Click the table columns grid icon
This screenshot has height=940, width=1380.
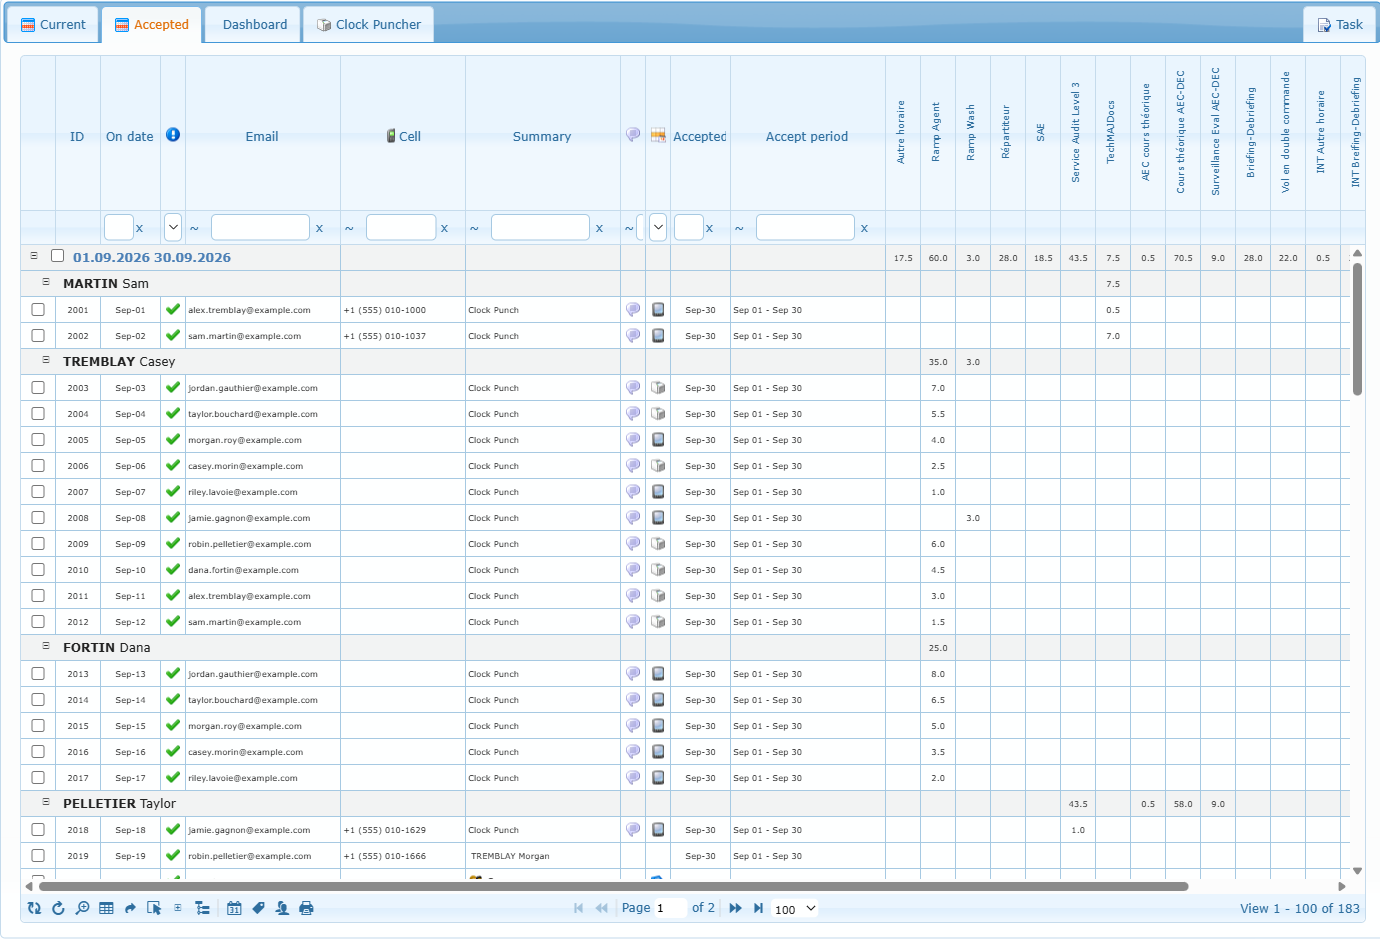click(106, 908)
